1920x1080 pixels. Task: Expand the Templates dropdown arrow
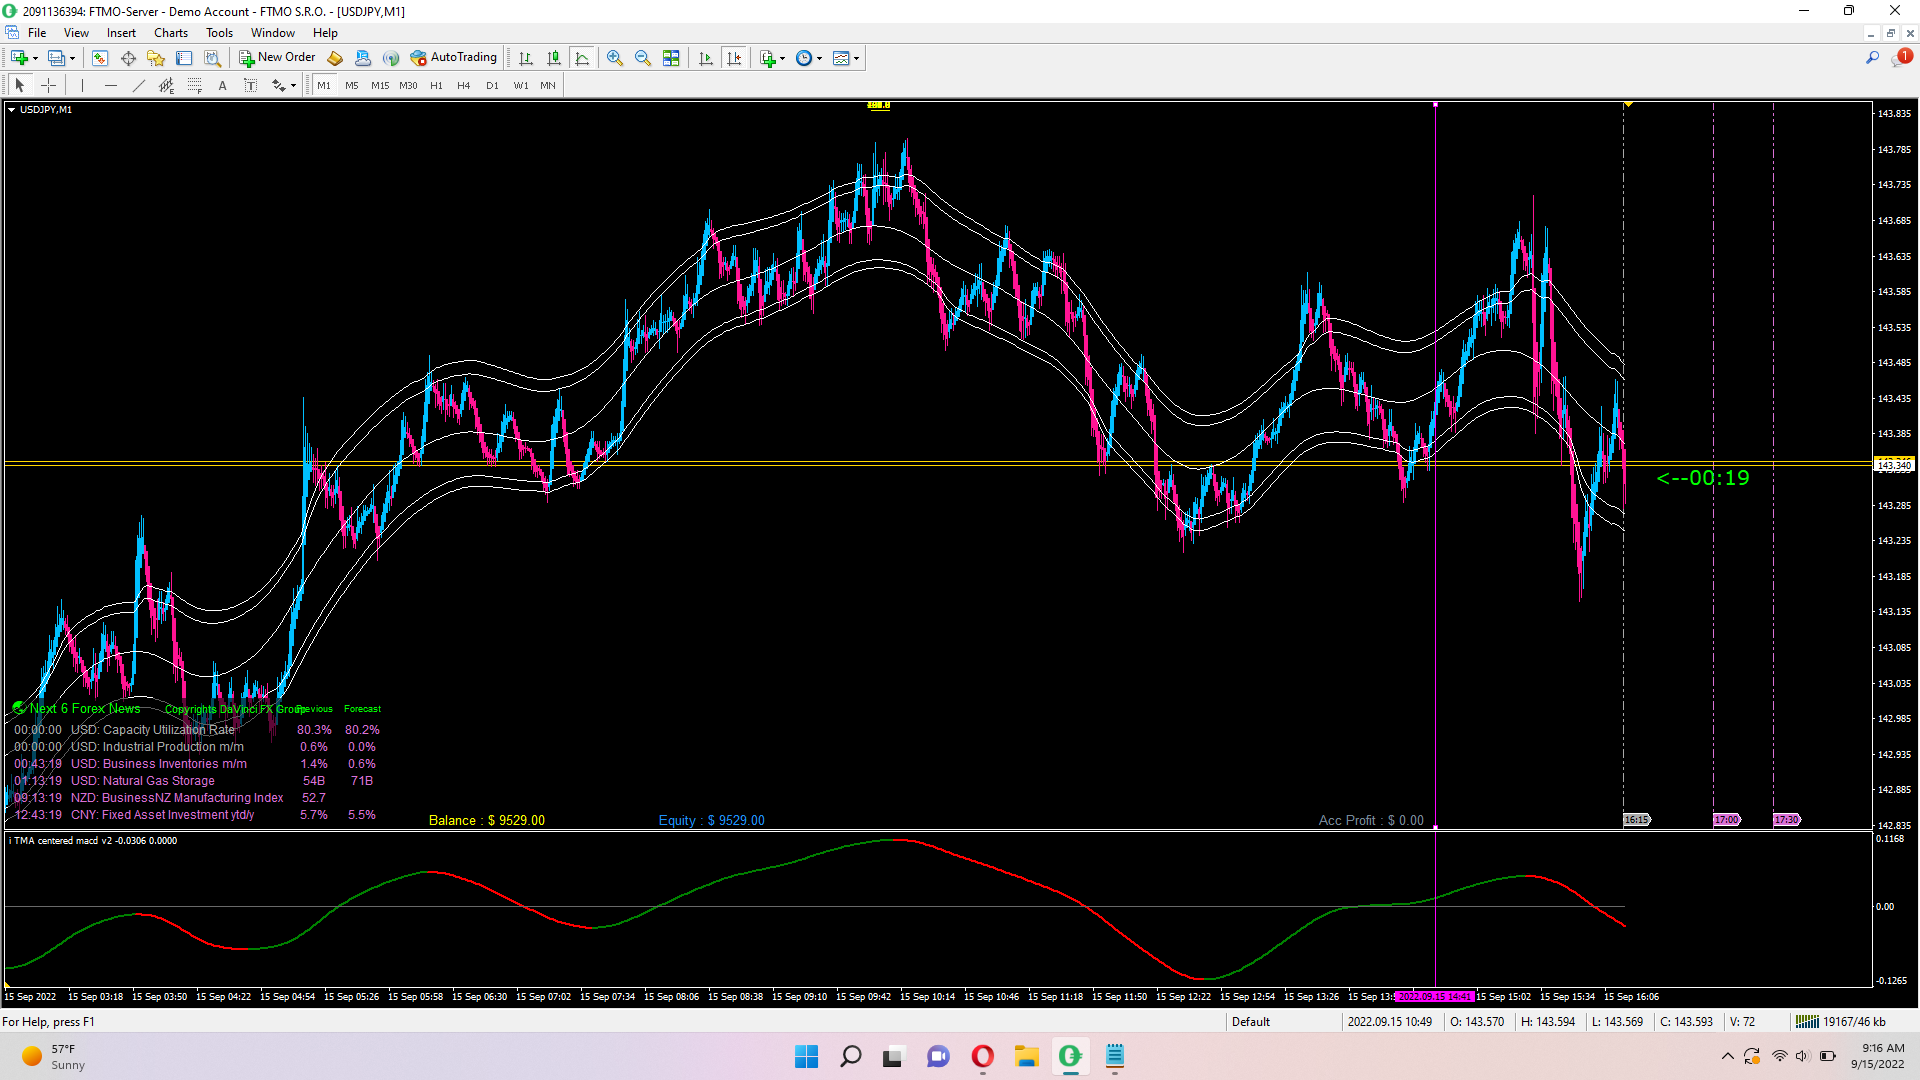856,58
